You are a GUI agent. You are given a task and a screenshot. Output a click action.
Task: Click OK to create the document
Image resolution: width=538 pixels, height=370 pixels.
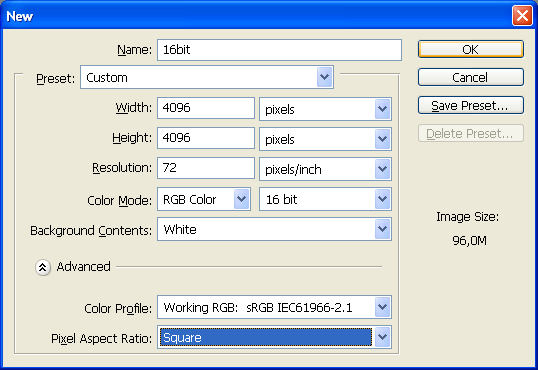click(x=471, y=49)
